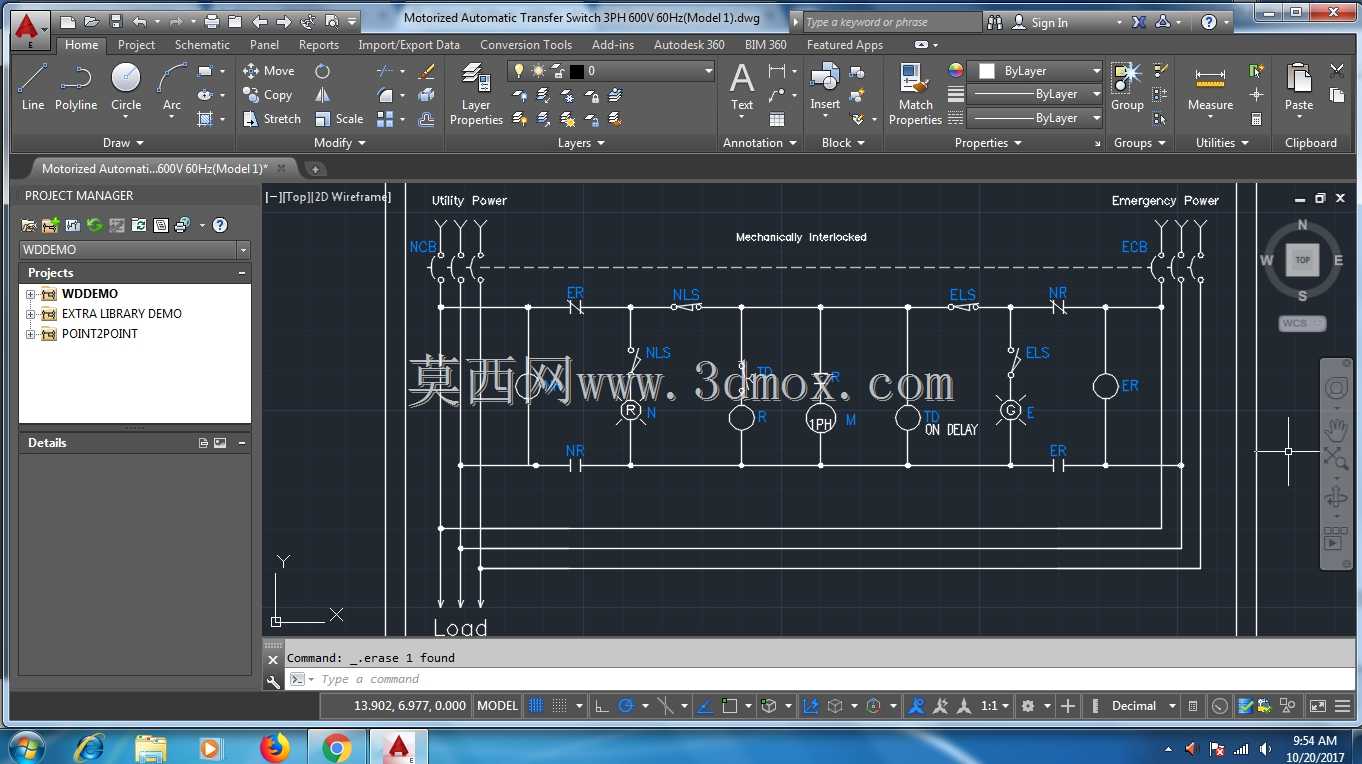
Task: Click the Pan hand icon on navigation bar
Action: click(1336, 429)
